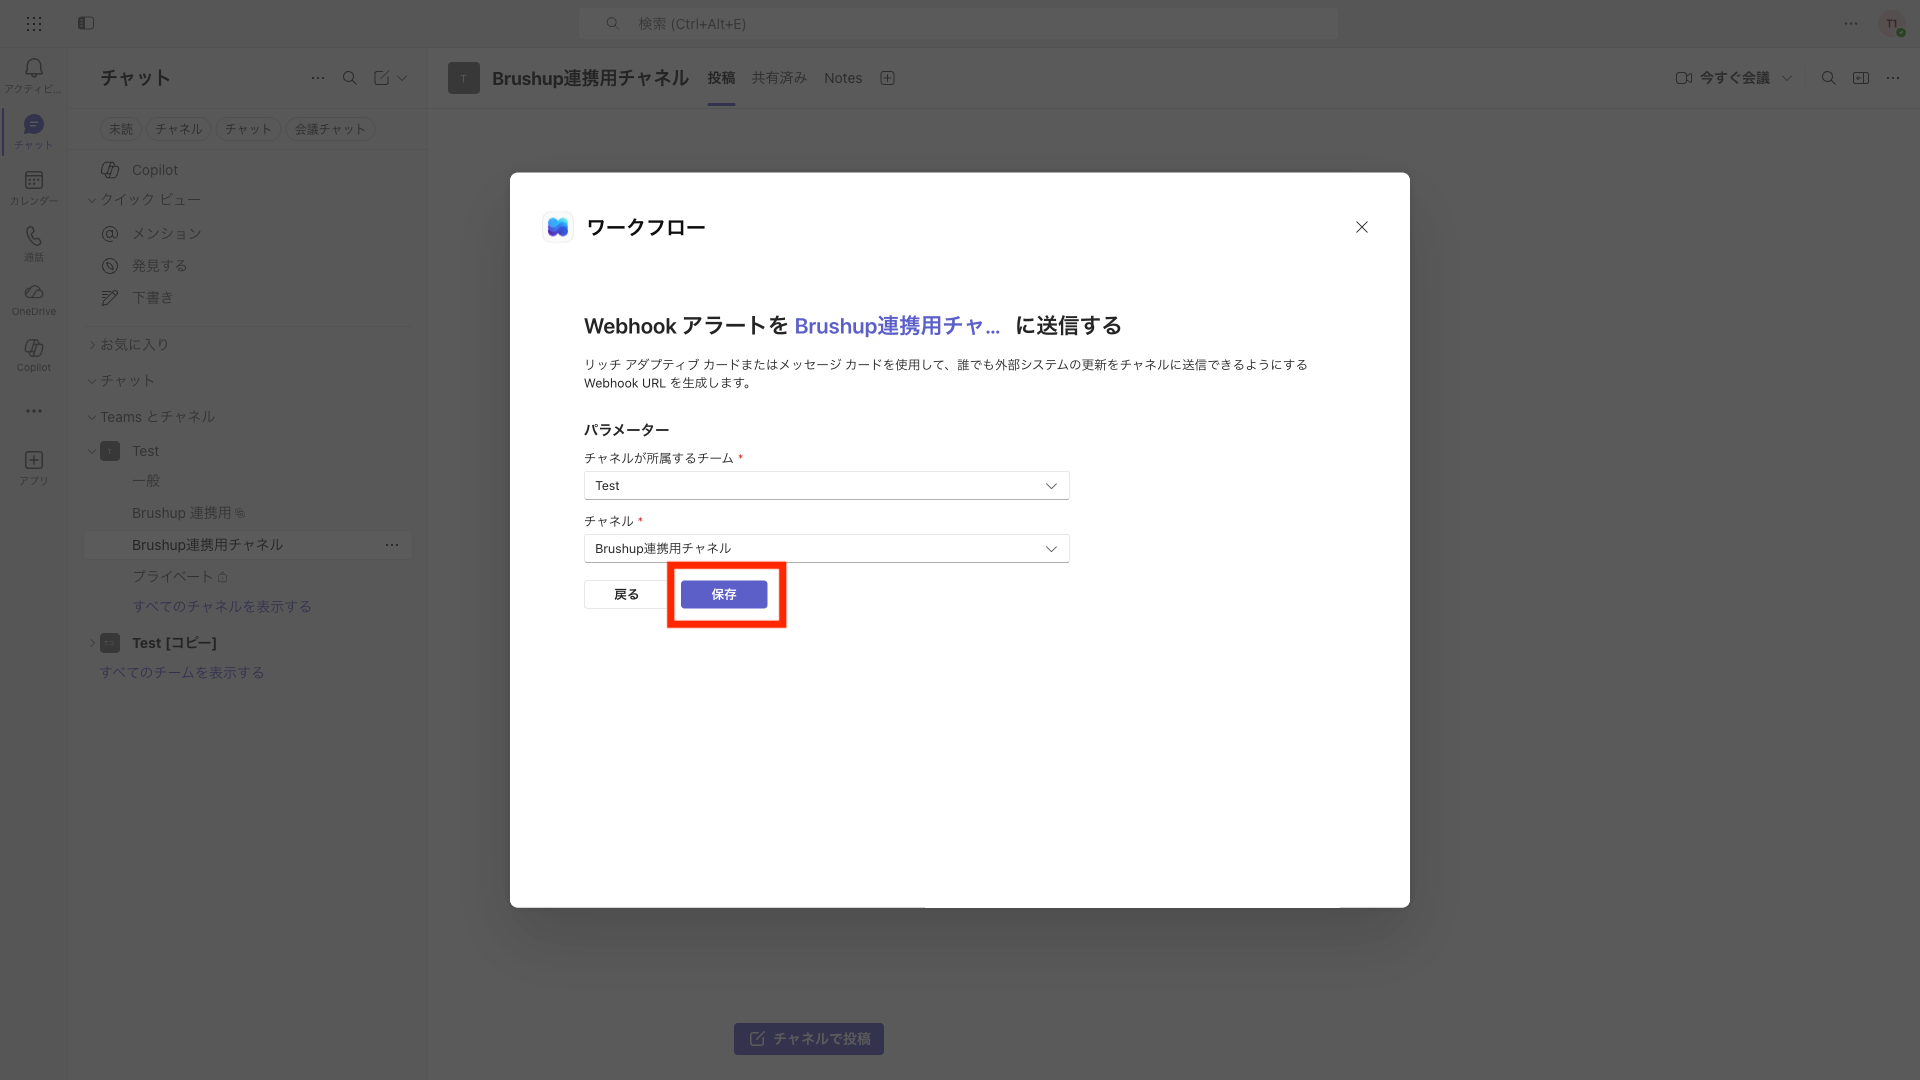Screen dimensions: 1920x1080
Task: Search within the chat list
Action: (350, 78)
